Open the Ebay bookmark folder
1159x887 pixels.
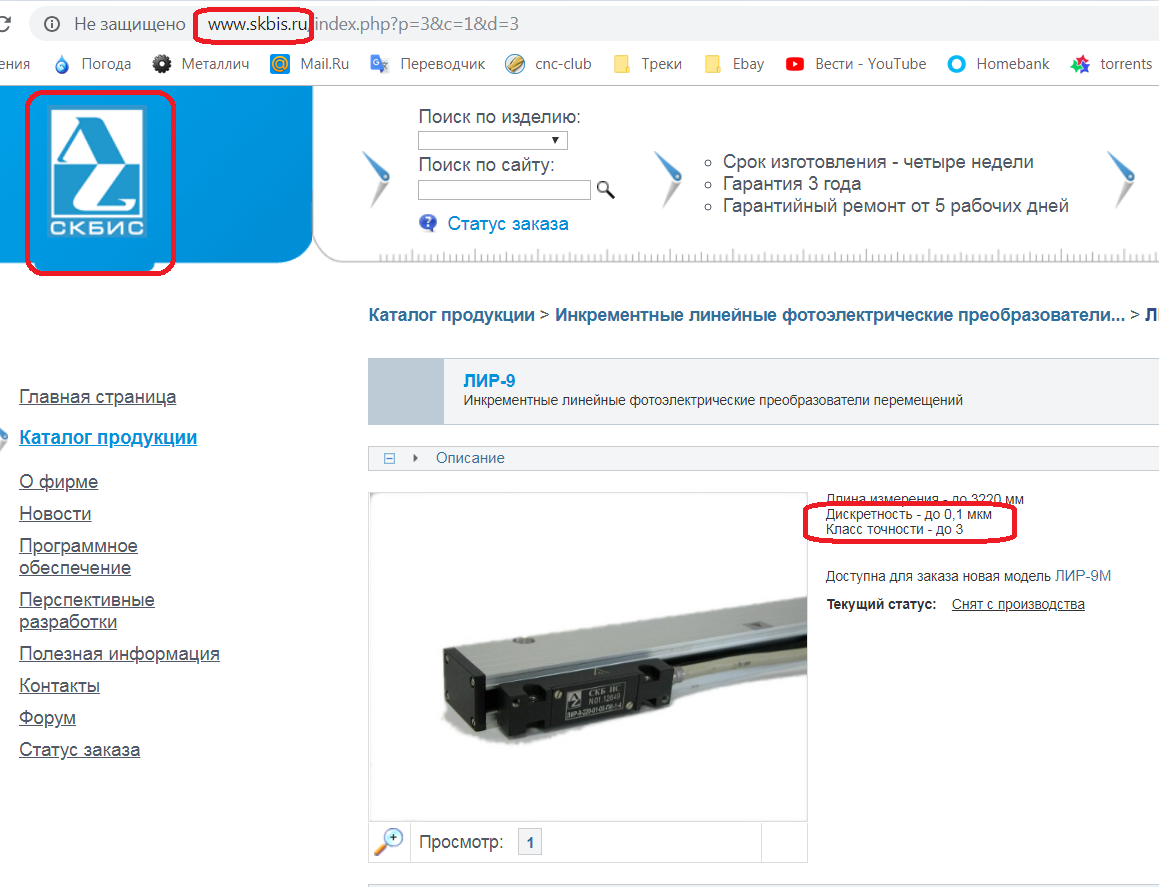point(734,64)
